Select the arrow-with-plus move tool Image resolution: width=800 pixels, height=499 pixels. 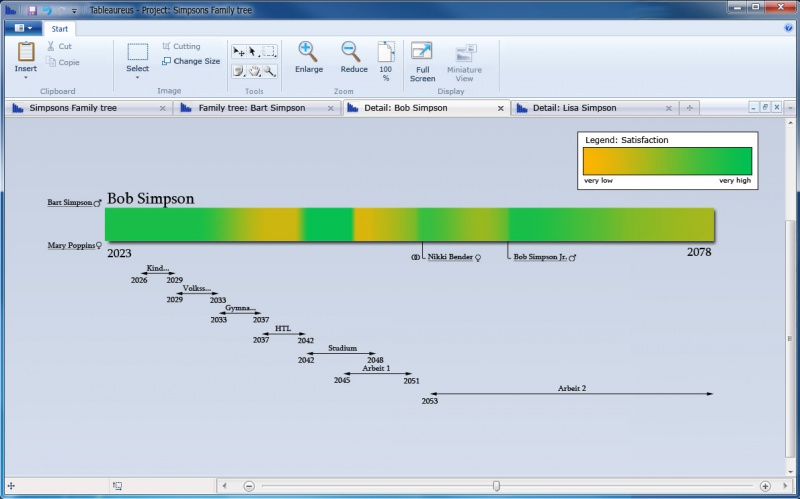[x=239, y=52]
